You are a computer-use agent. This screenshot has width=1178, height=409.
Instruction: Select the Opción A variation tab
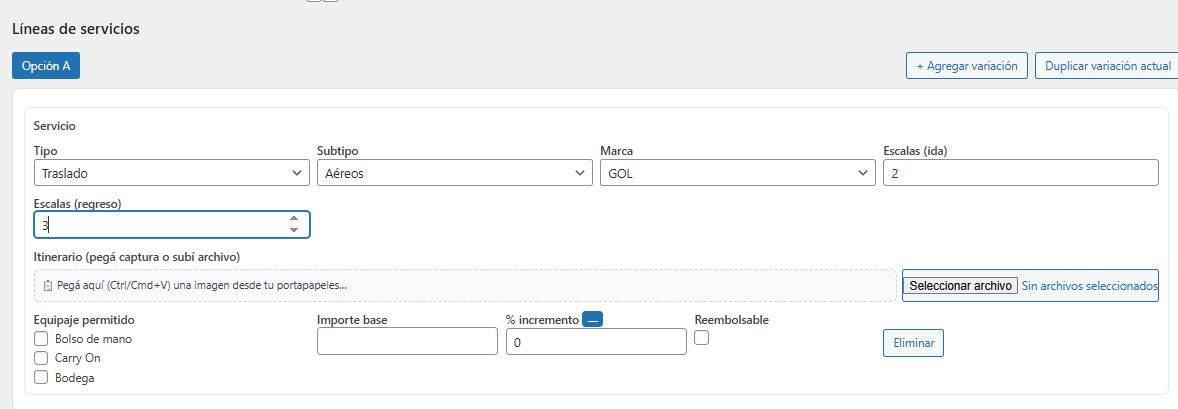click(46, 66)
